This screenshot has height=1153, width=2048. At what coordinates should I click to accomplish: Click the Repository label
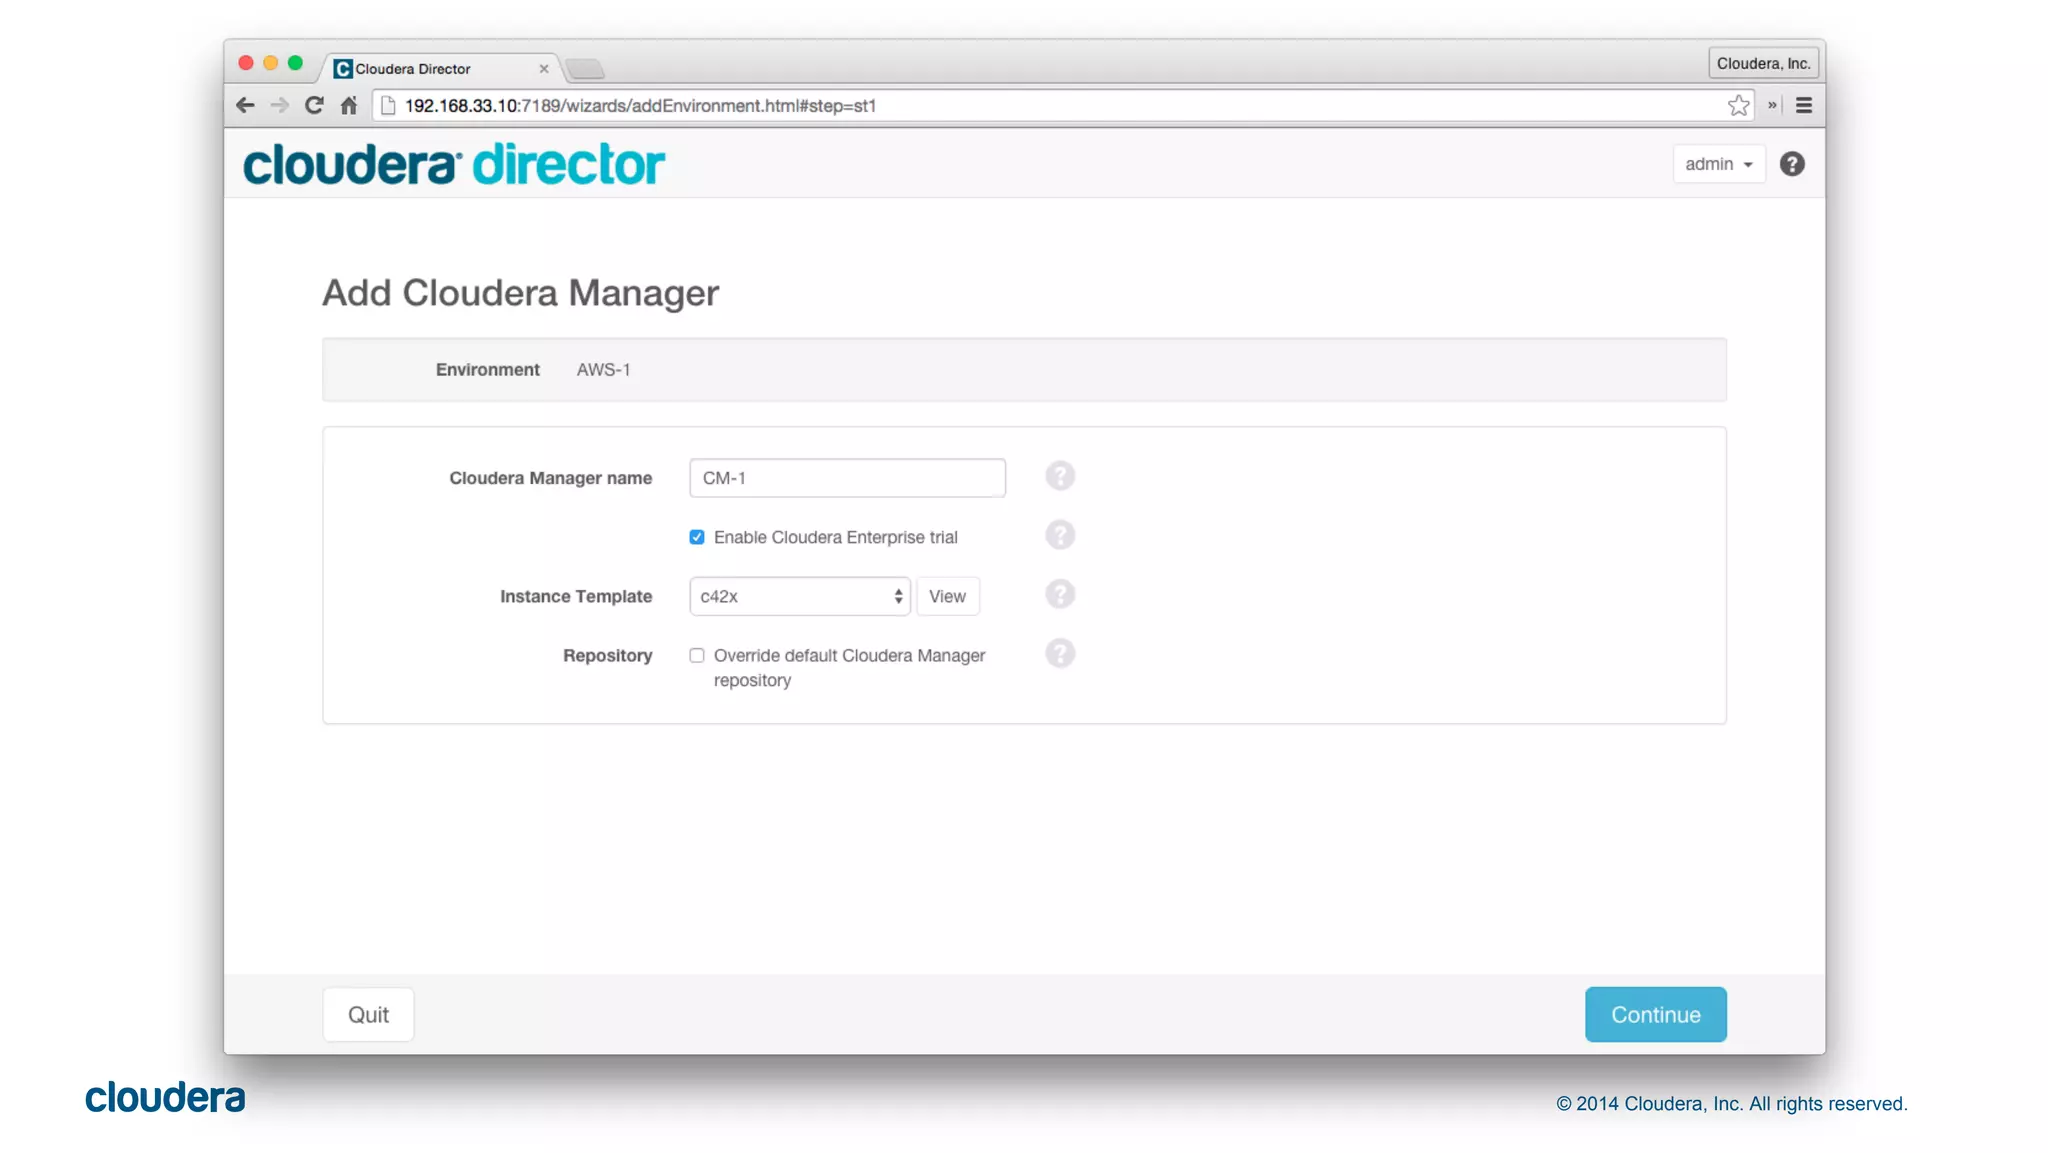pos(607,655)
